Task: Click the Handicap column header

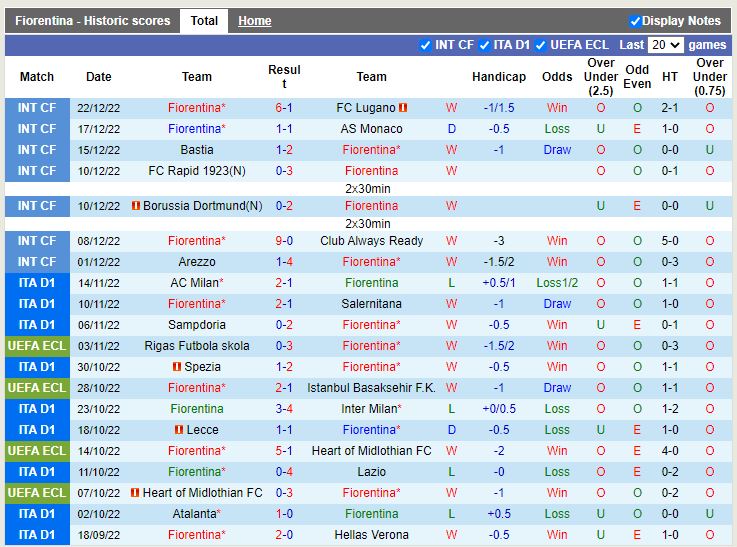Action: [498, 77]
